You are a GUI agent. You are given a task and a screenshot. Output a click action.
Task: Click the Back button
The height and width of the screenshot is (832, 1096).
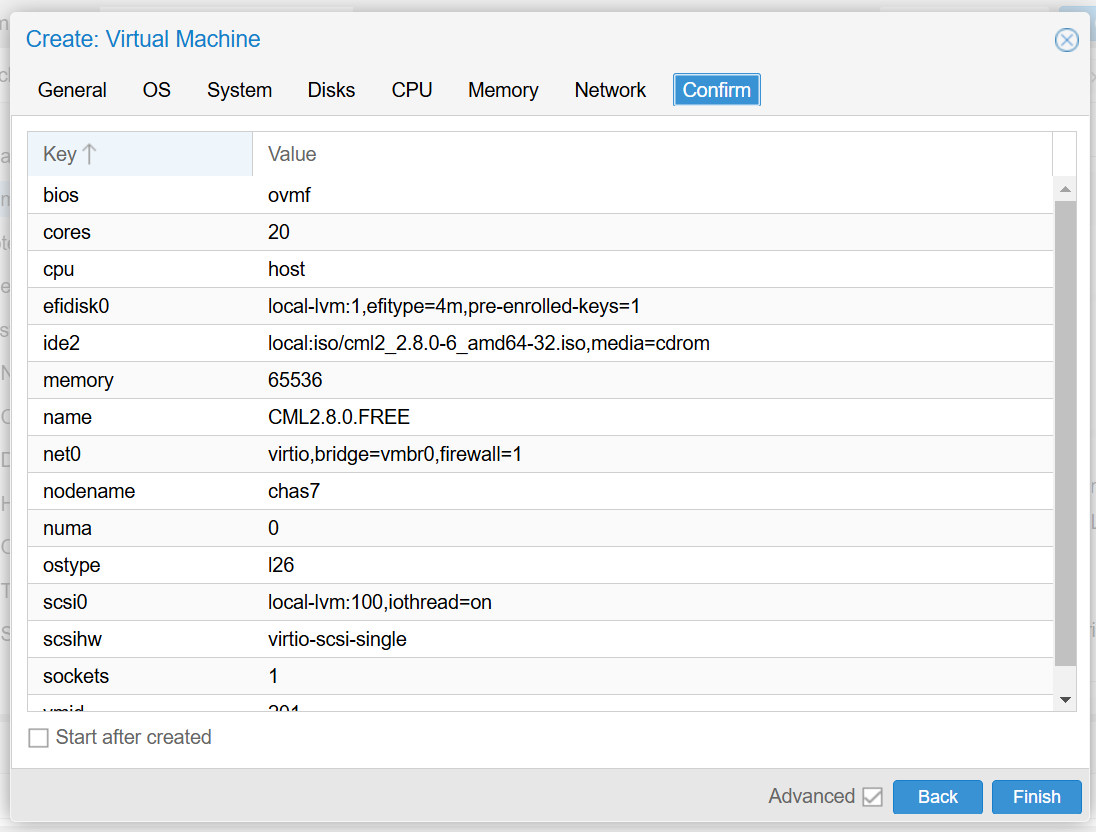point(937,796)
